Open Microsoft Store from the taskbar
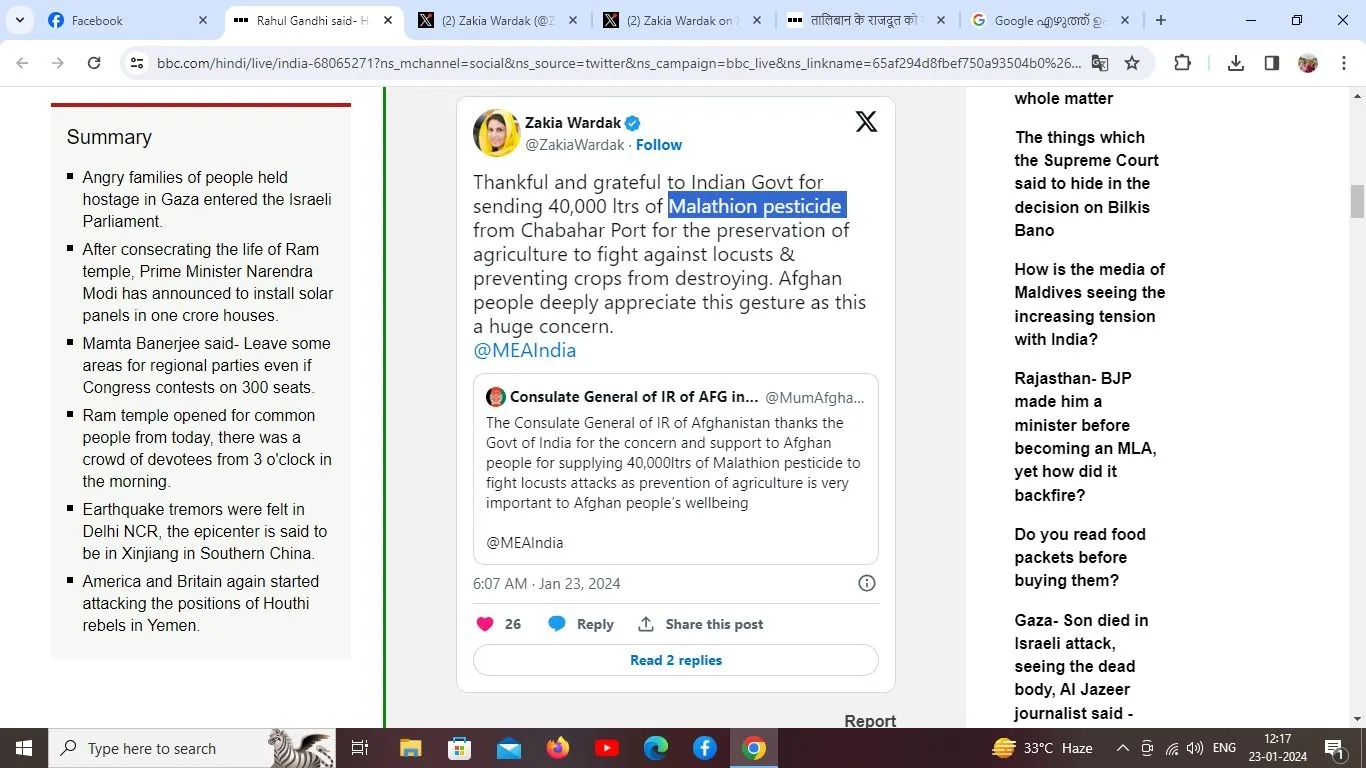The height and width of the screenshot is (768, 1366). (x=459, y=748)
